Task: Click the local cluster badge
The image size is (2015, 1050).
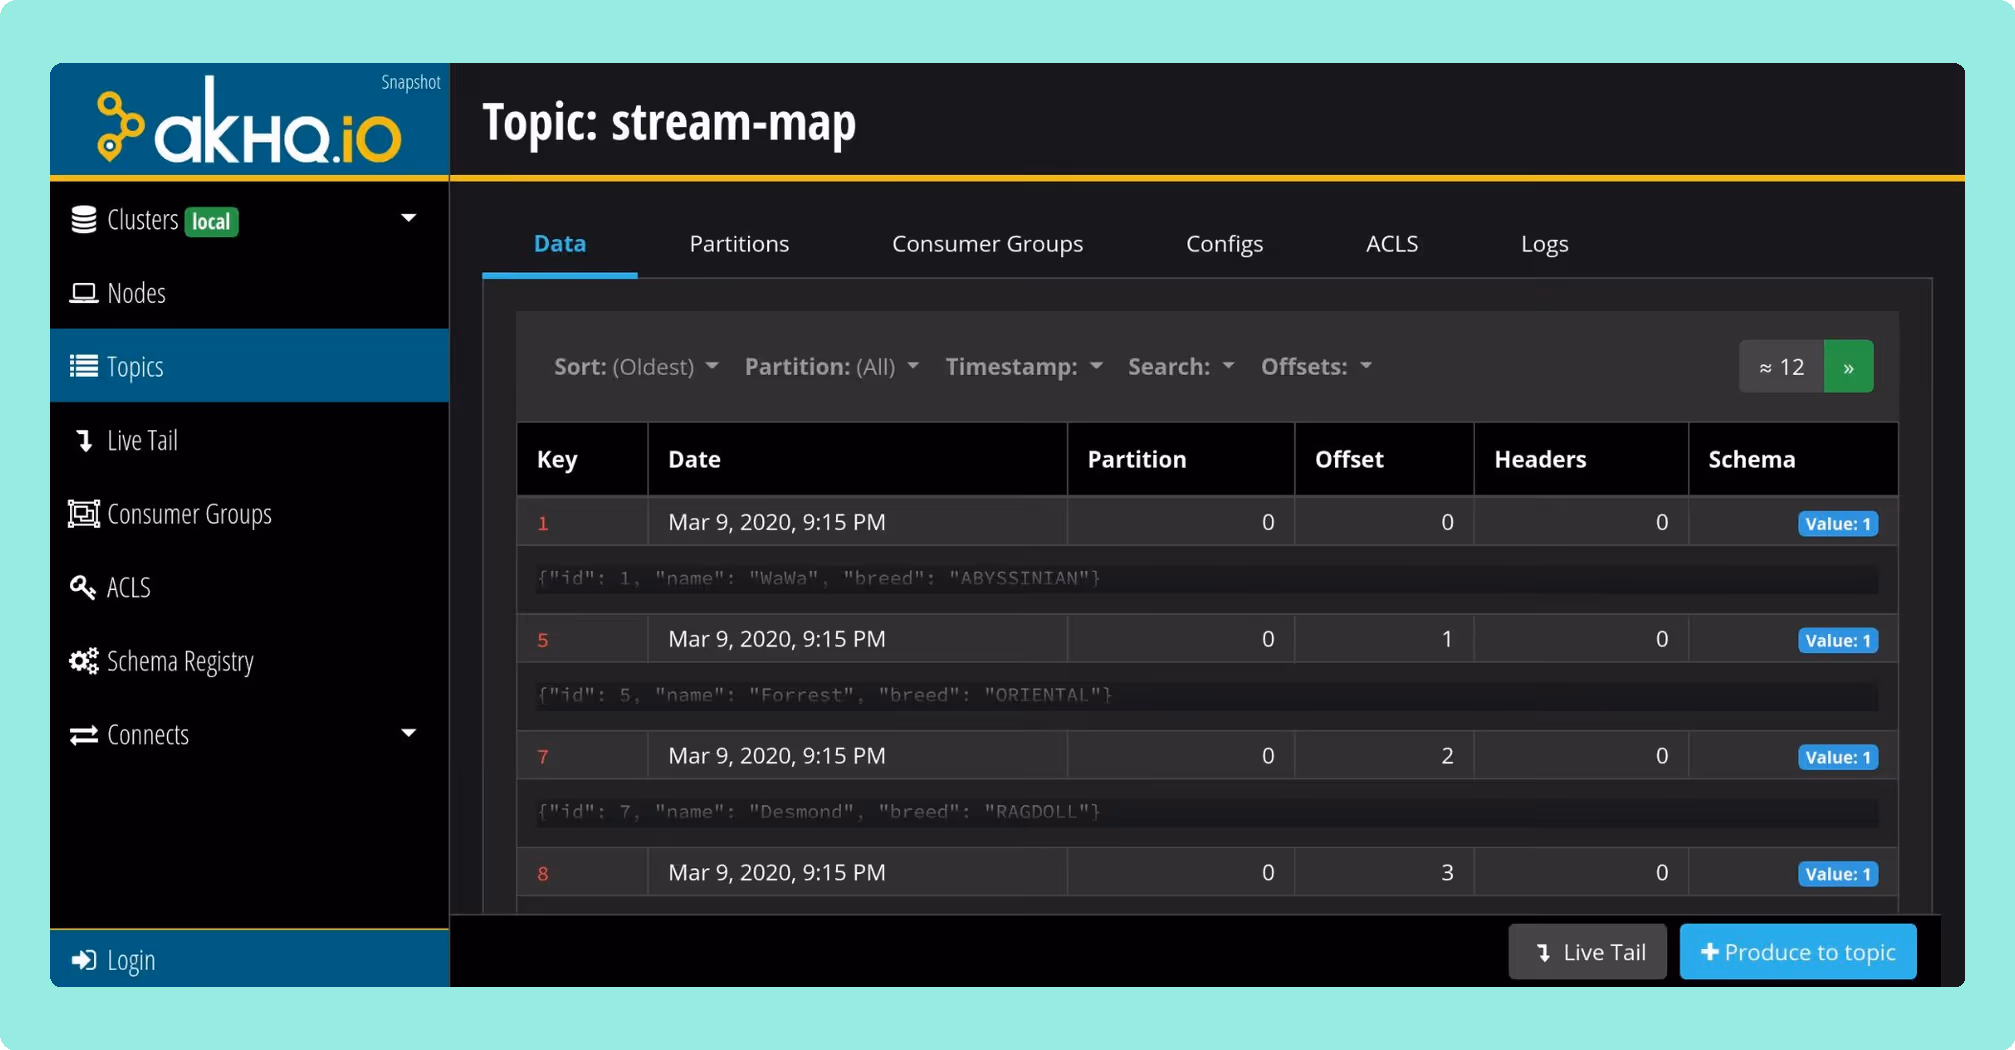Action: coord(211,221)
